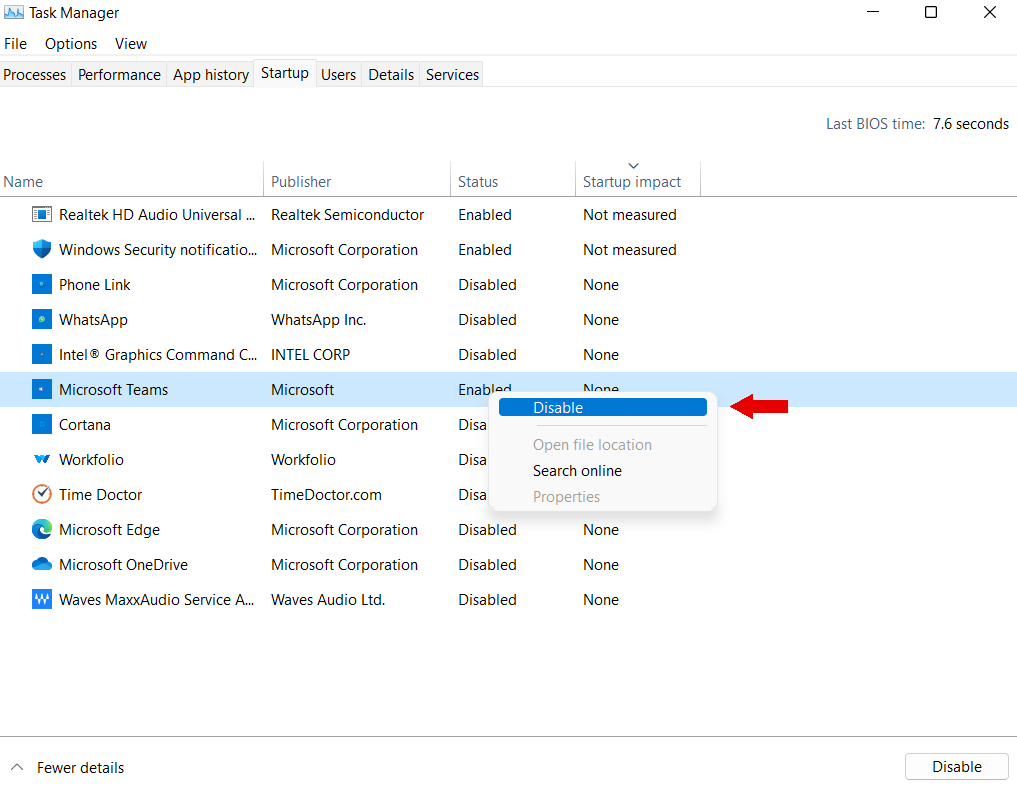Image resolution: width=1017 pixels, height=792 pixels.
Task: Click the Microsoft Teams app icon
Action: click(42, 389)
